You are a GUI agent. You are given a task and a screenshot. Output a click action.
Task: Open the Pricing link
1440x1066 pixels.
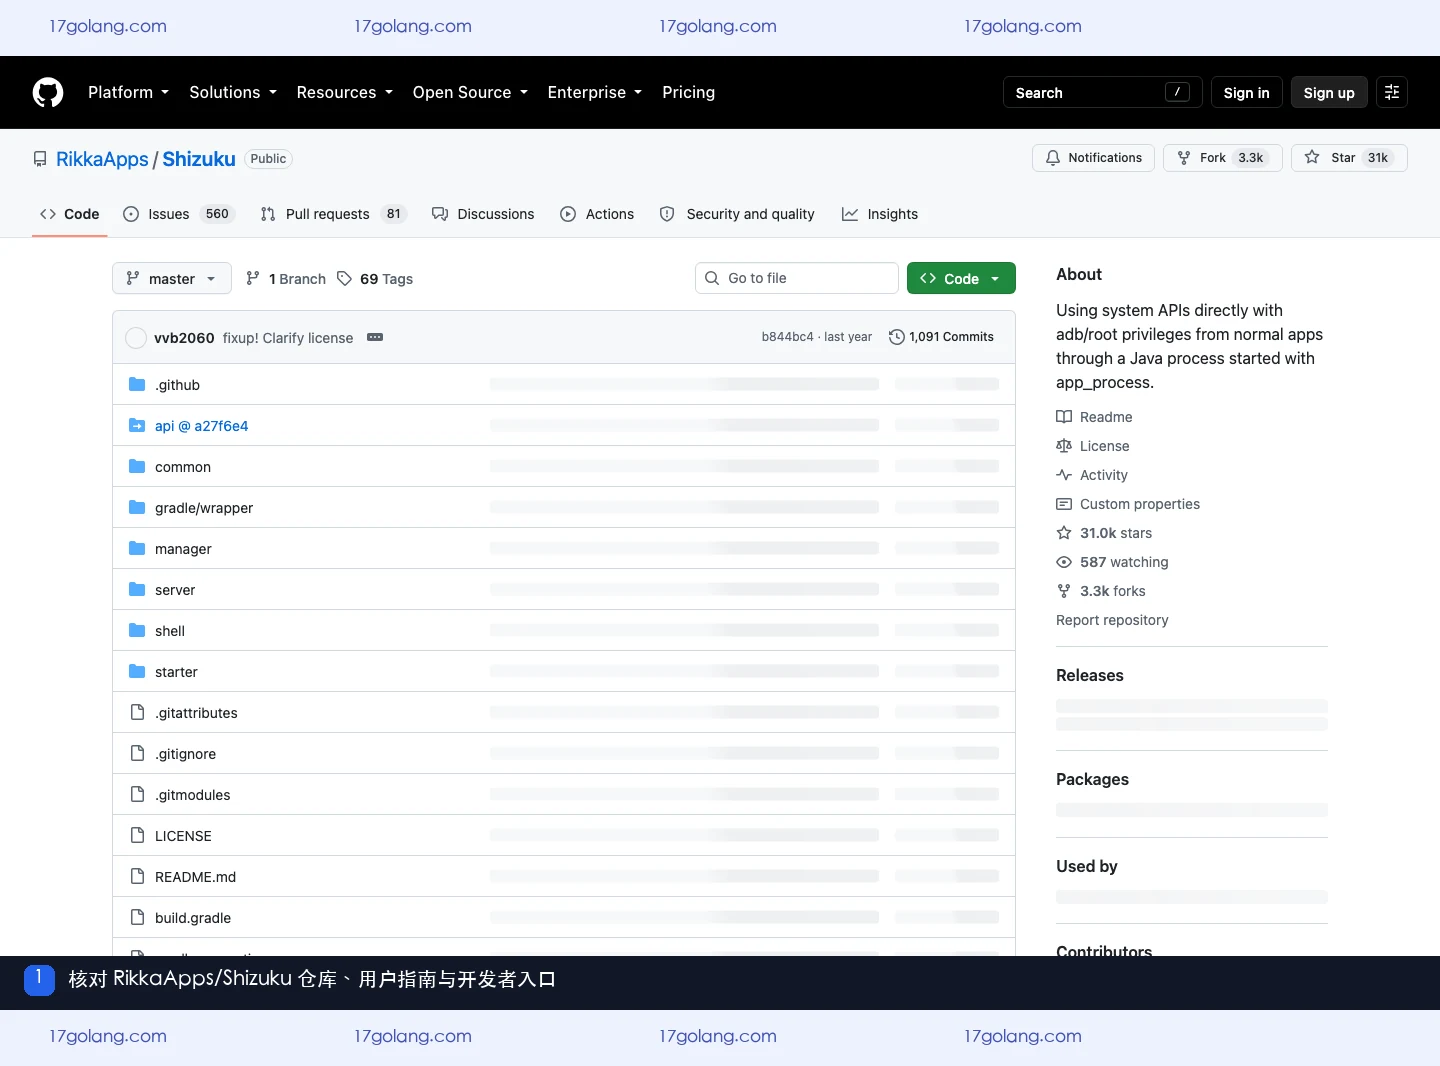pos(688,92)
